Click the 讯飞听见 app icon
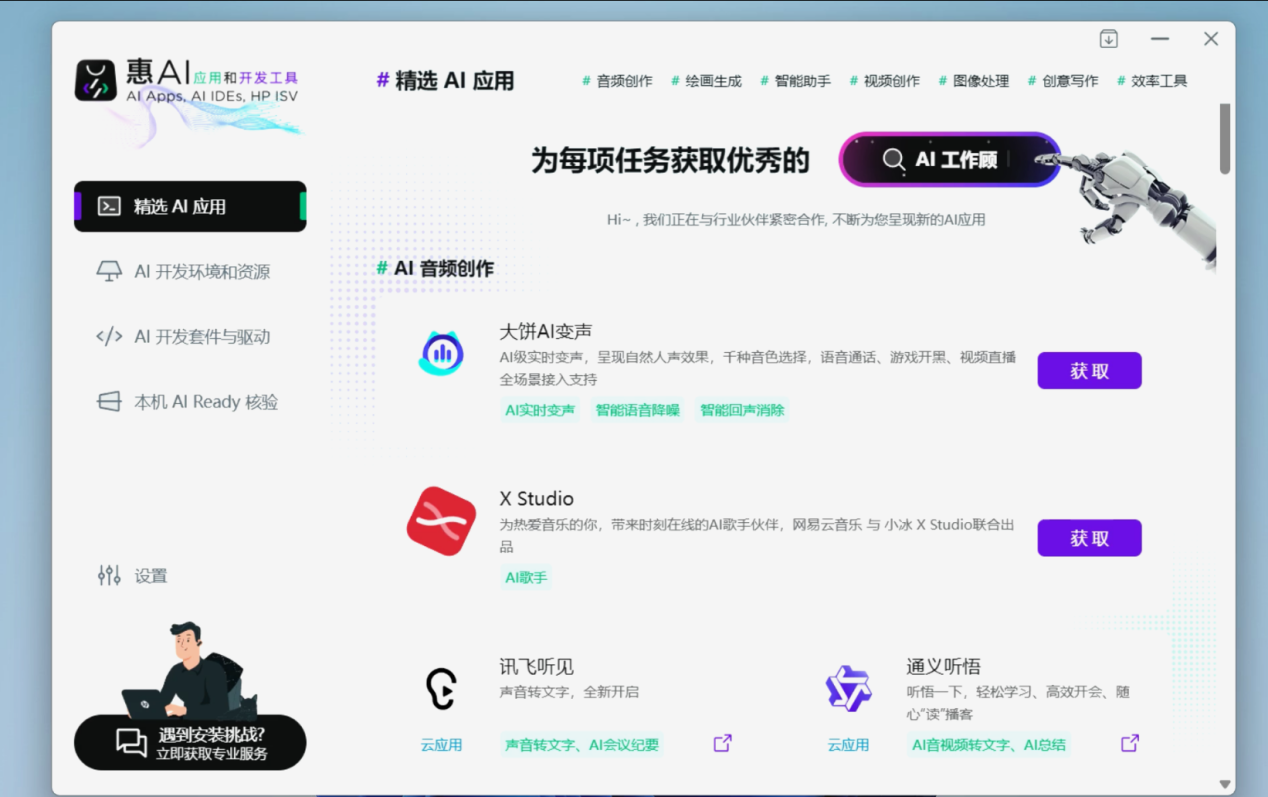The width and height of the screenshot is (1268, 797). [441, 688]
